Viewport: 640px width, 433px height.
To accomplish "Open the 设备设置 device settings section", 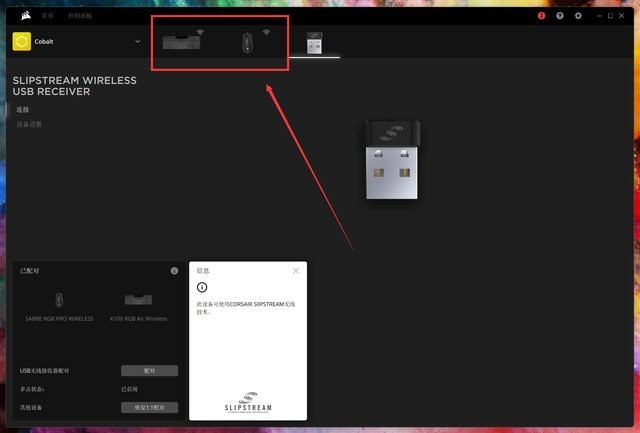I will 29,124.
